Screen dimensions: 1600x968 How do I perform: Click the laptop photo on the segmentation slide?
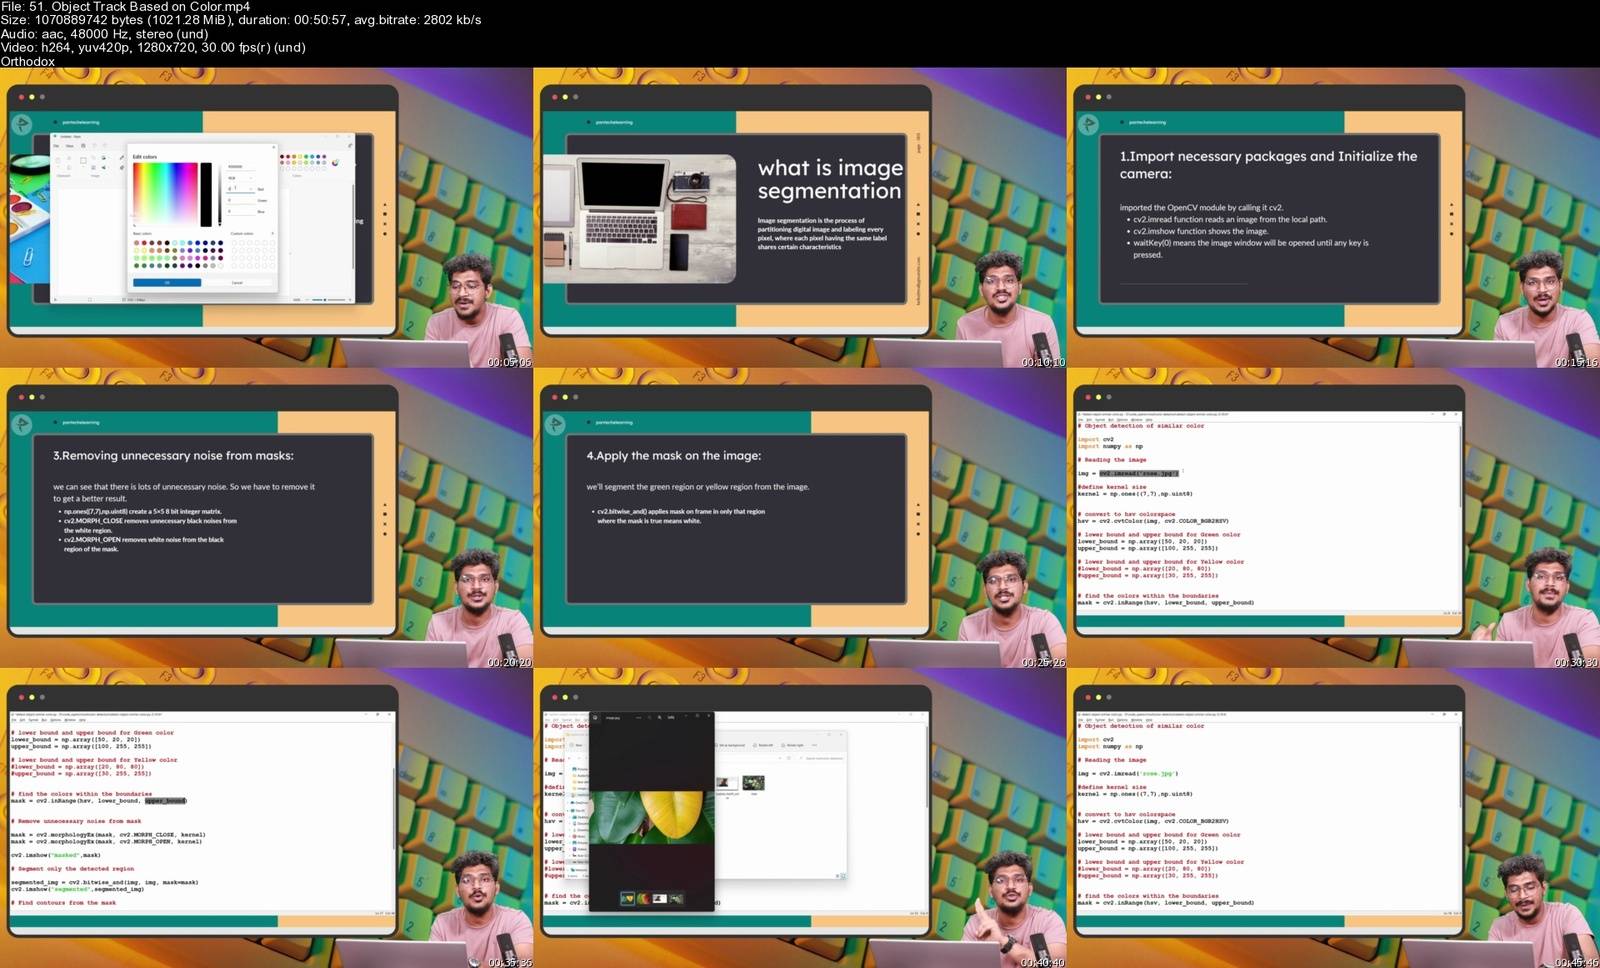pyautogui.click(x=641, y=220)
